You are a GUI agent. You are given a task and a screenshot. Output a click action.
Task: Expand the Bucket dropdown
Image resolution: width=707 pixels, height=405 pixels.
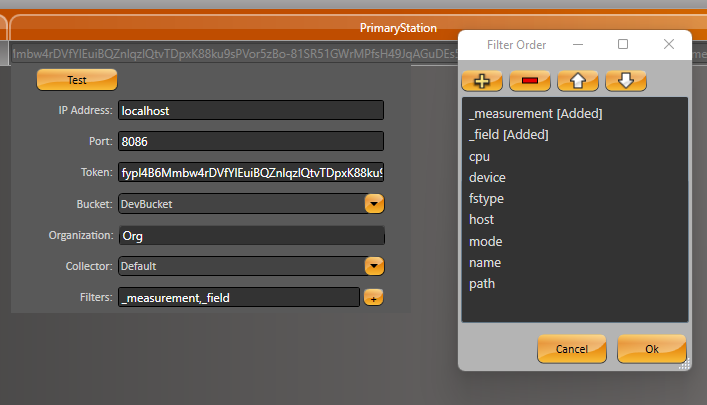coord(373,204)
